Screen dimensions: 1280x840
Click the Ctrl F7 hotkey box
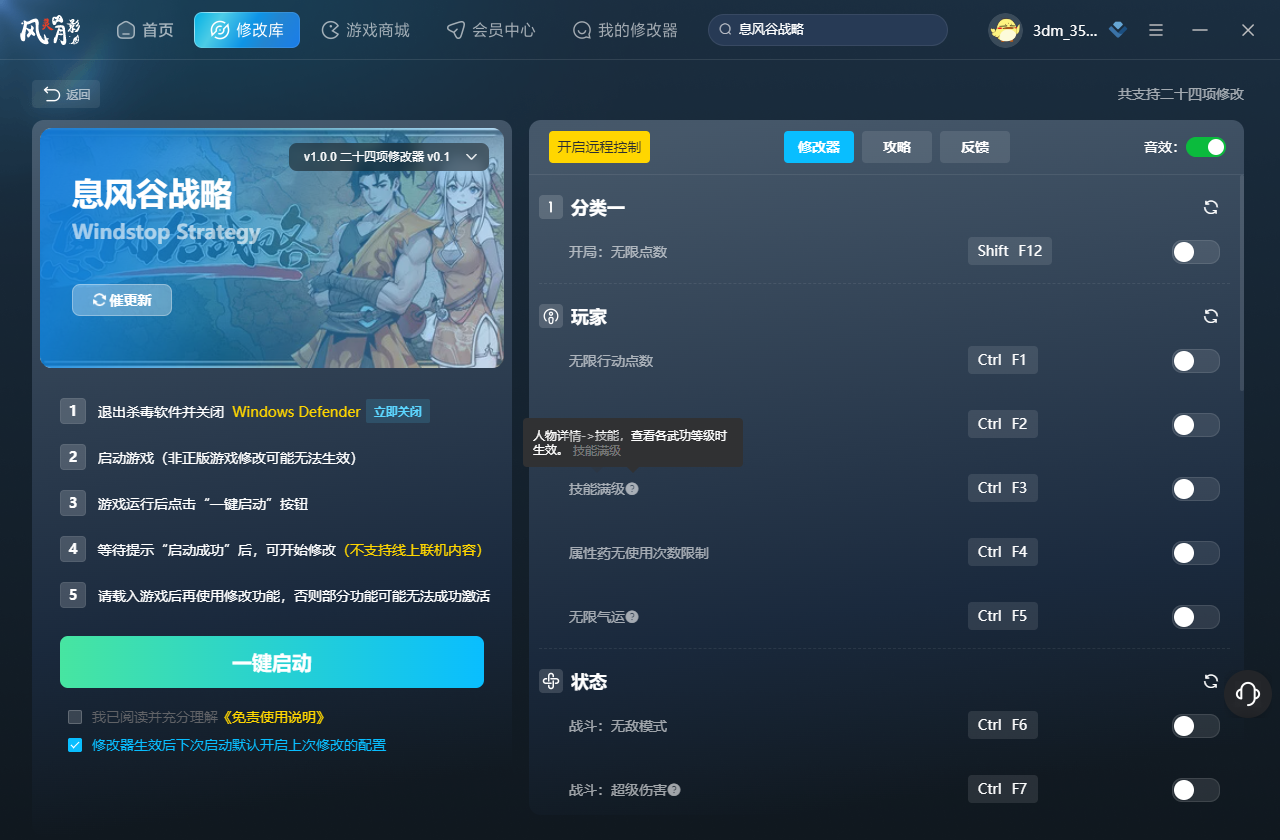(1003, 789)
